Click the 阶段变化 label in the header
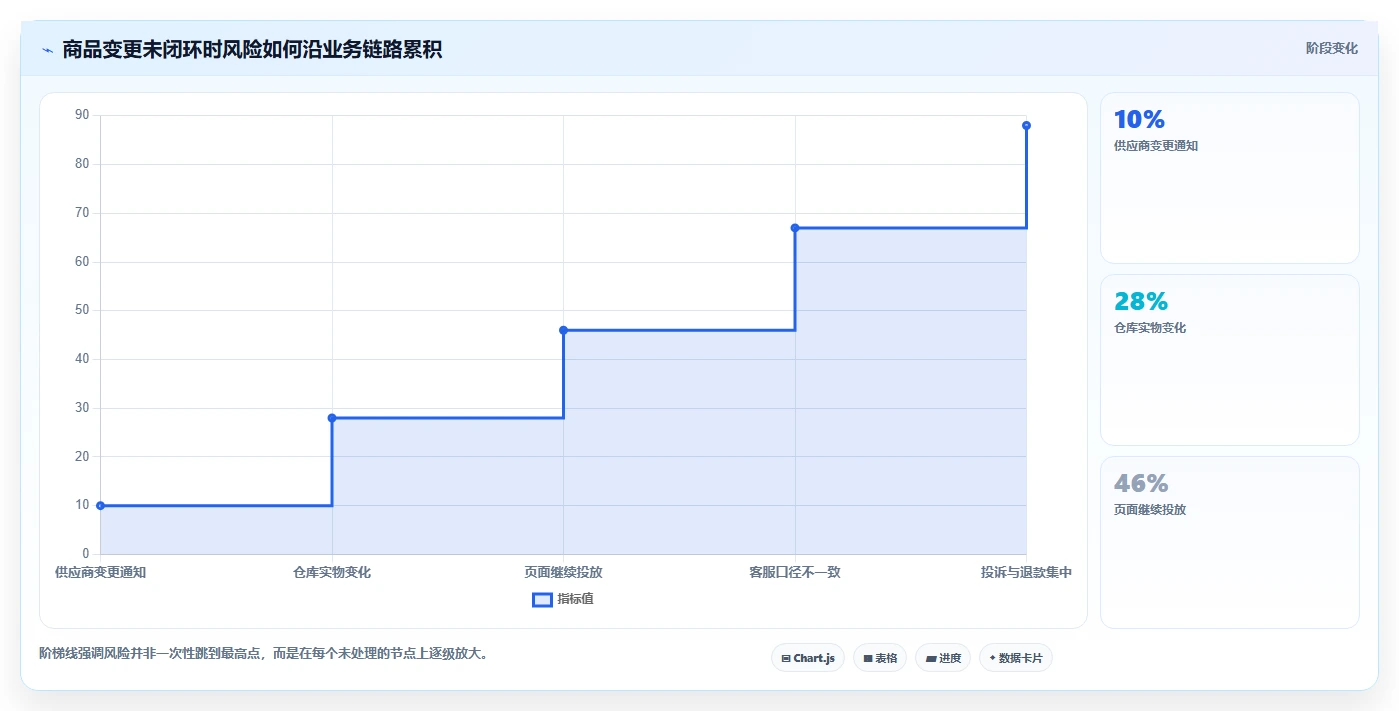This screenshot has width=1399, height=711. coord(1332,48)
